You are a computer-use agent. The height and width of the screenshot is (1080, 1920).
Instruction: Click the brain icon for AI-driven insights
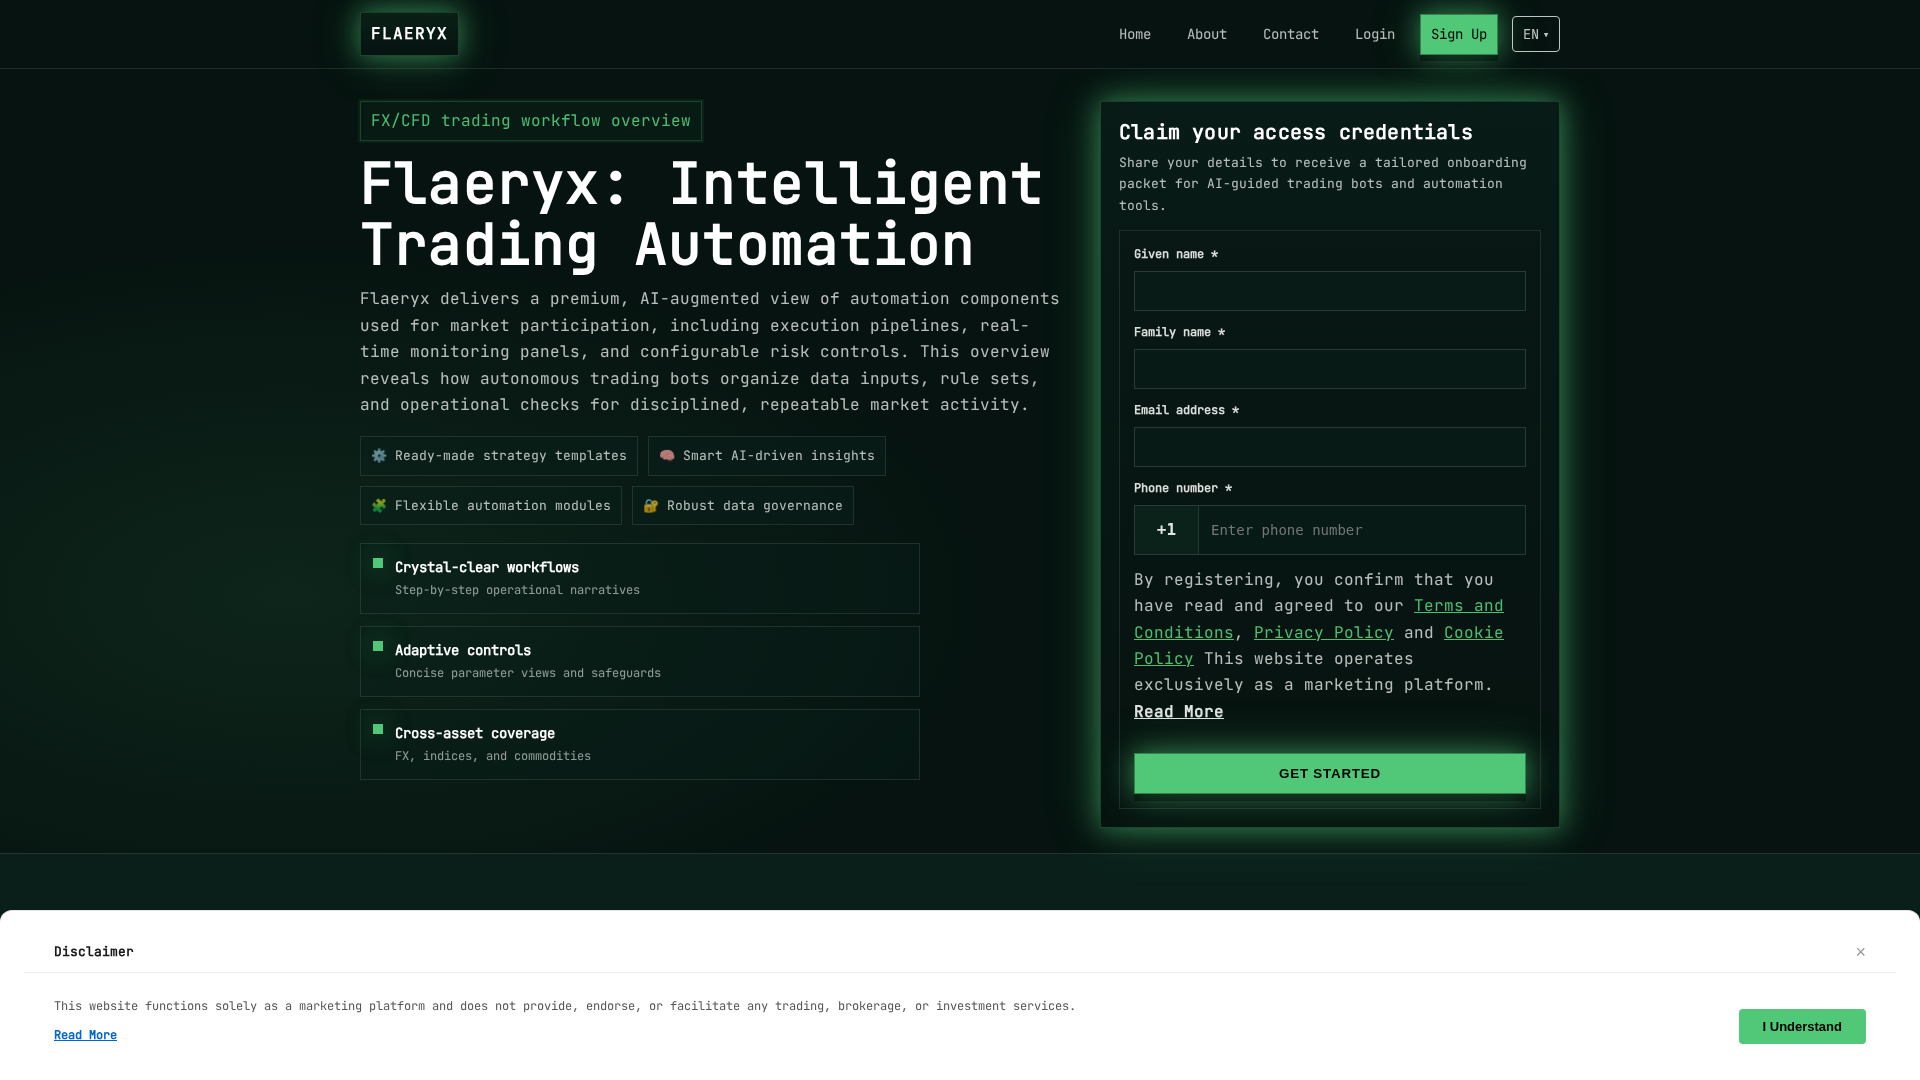click(667, 456)
